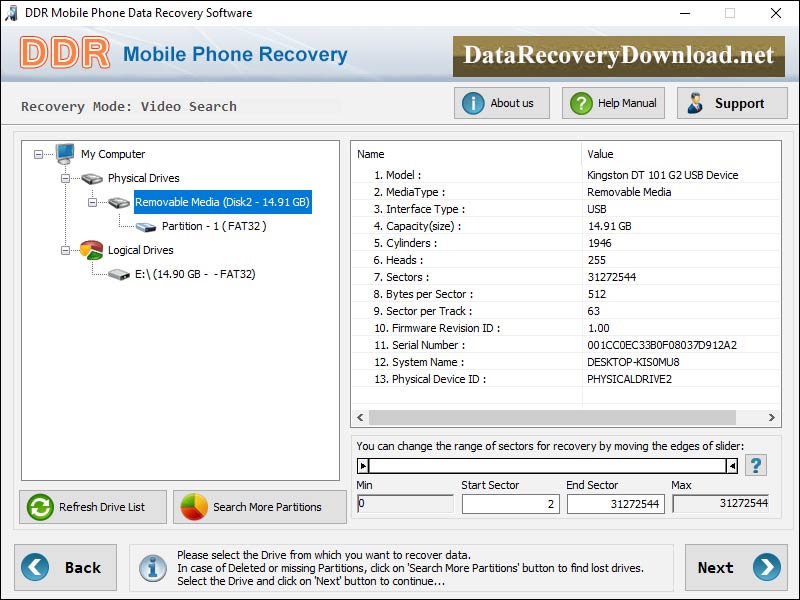
Task: Click the refresh icon on Refresh Drive List
Action: click(37, 507)
